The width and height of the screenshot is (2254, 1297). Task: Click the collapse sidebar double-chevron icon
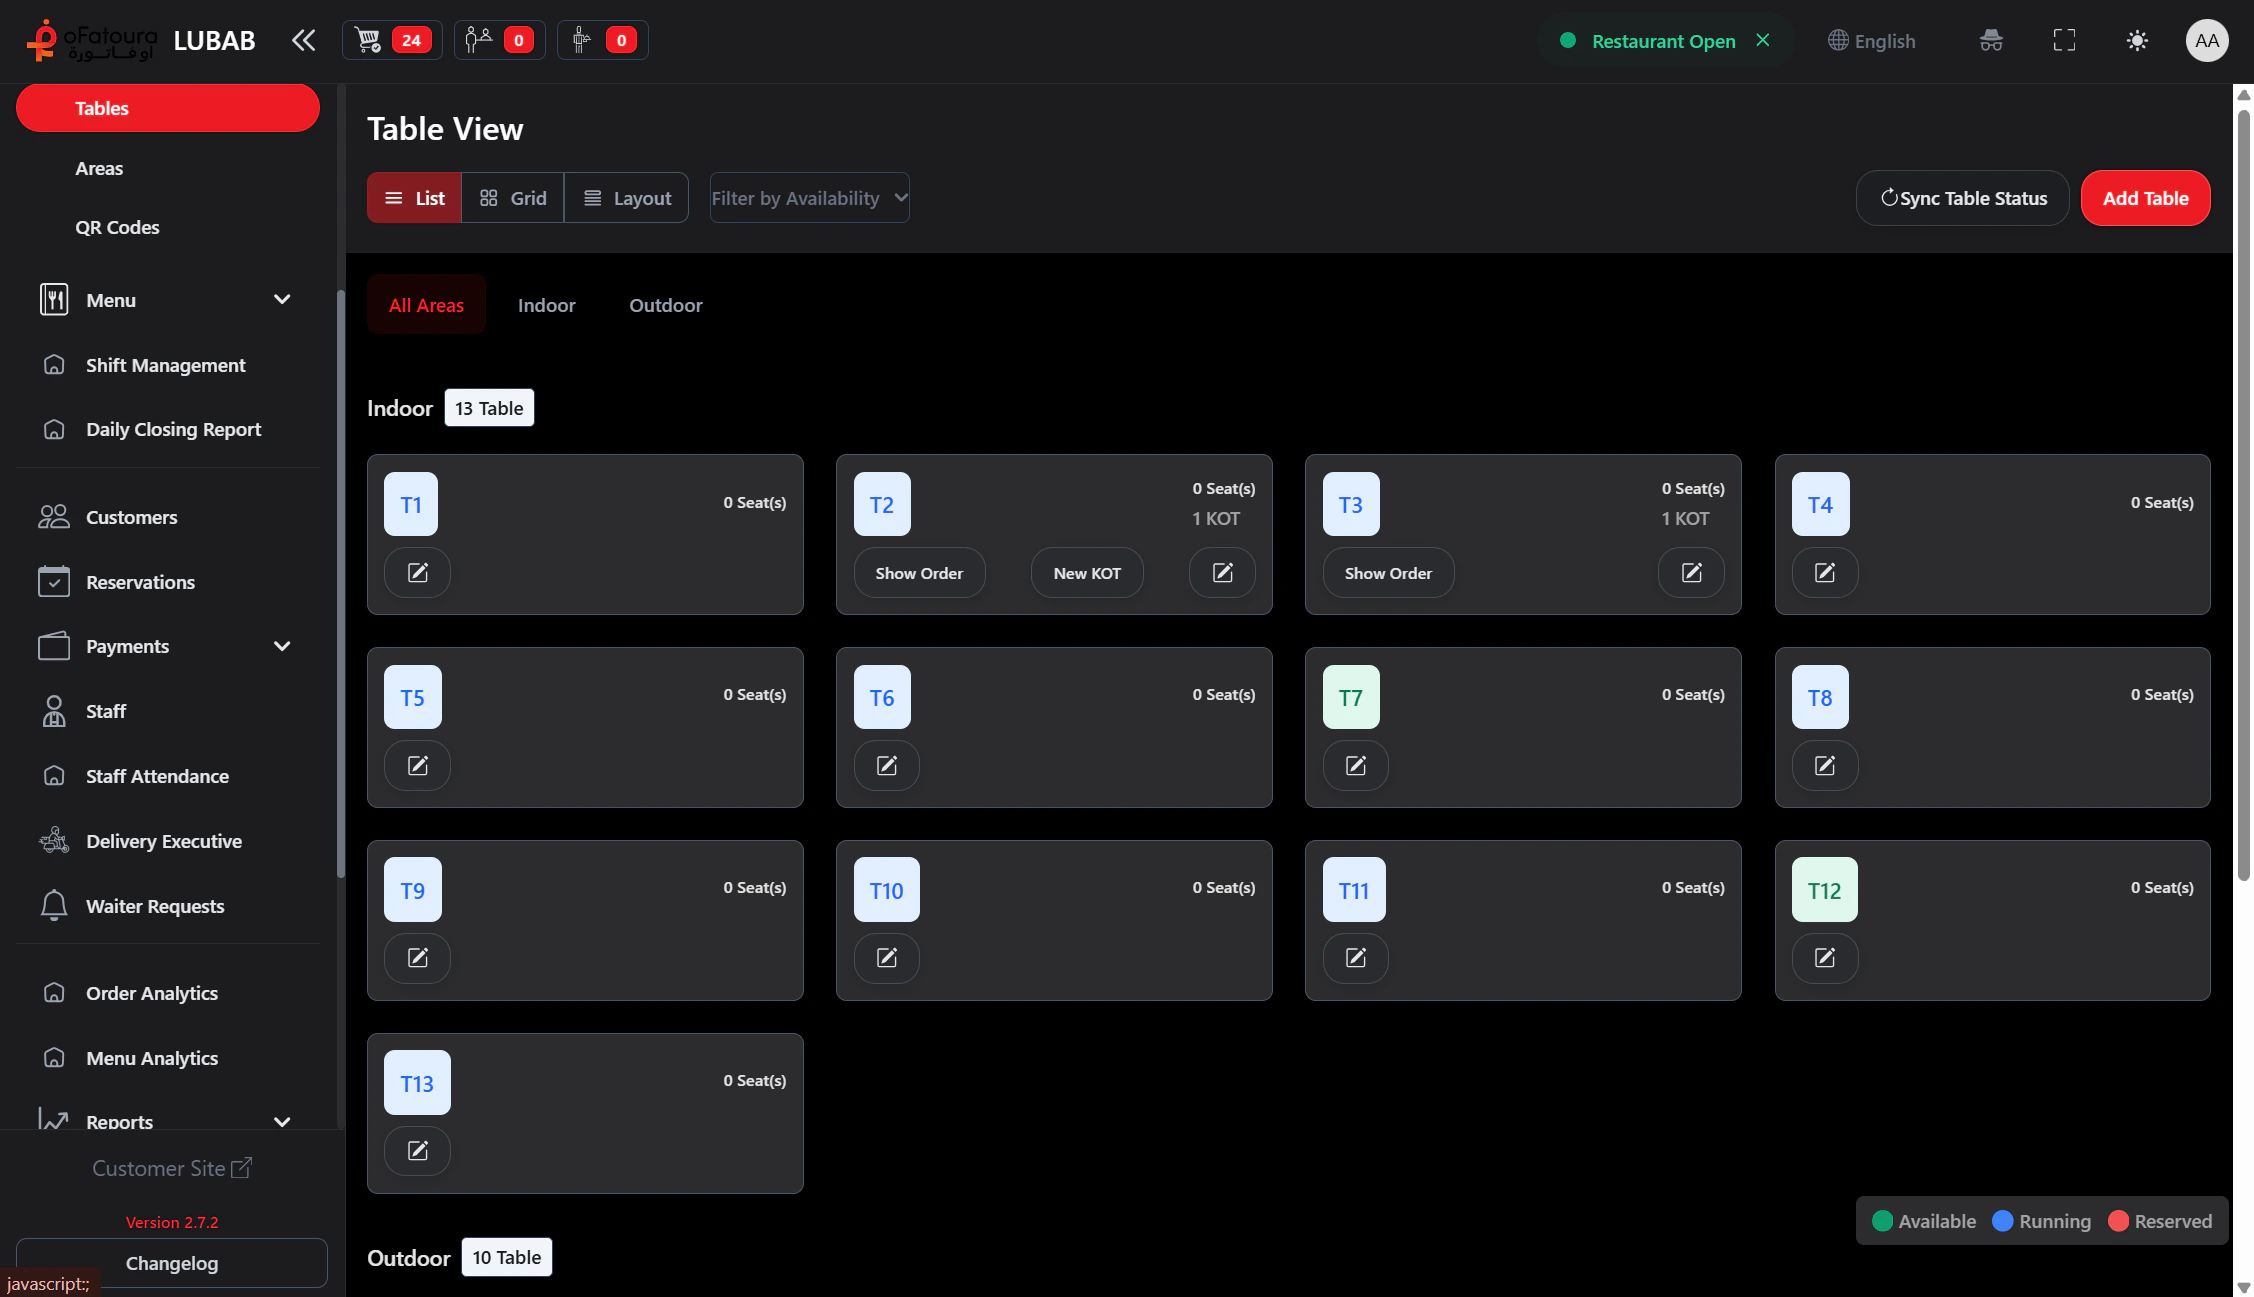click(303, 40)
